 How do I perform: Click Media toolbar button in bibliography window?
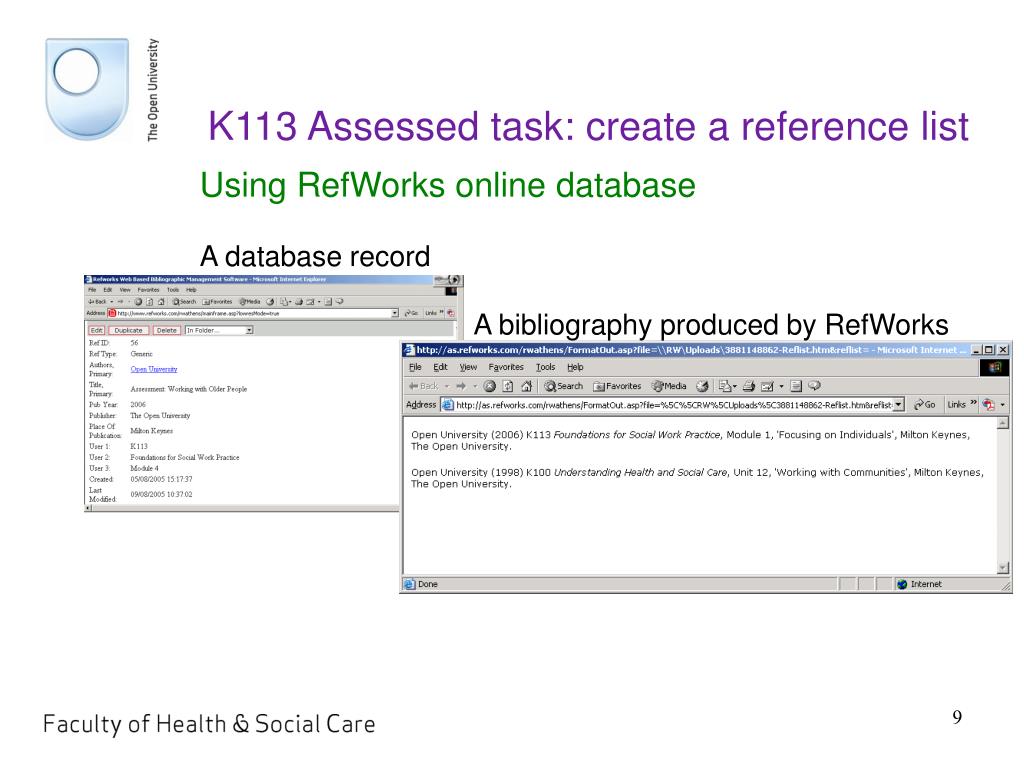(x=669, y=386)
